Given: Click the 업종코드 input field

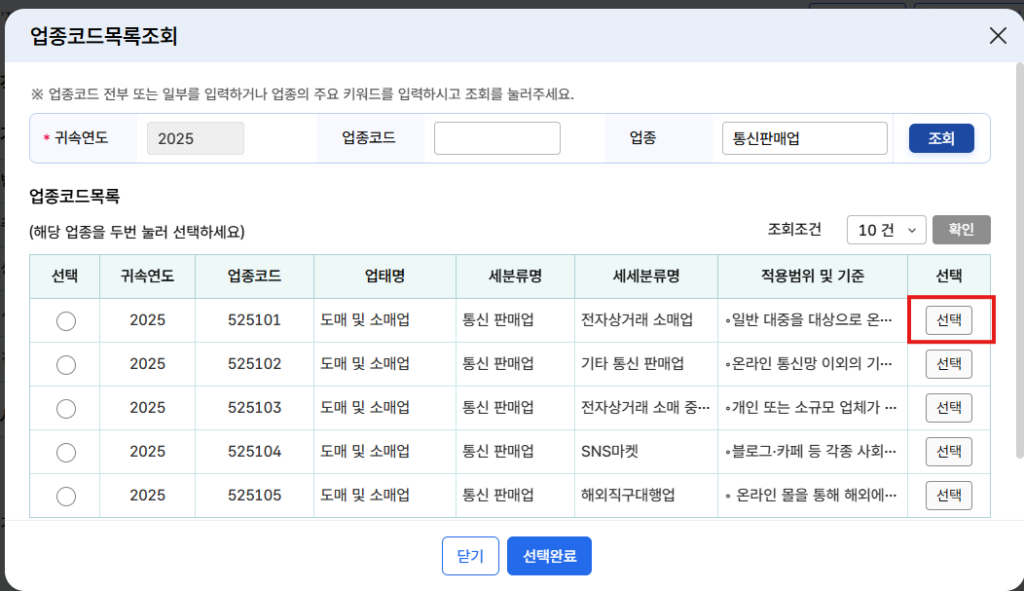Looking at the screenshot, I should 497,139.
